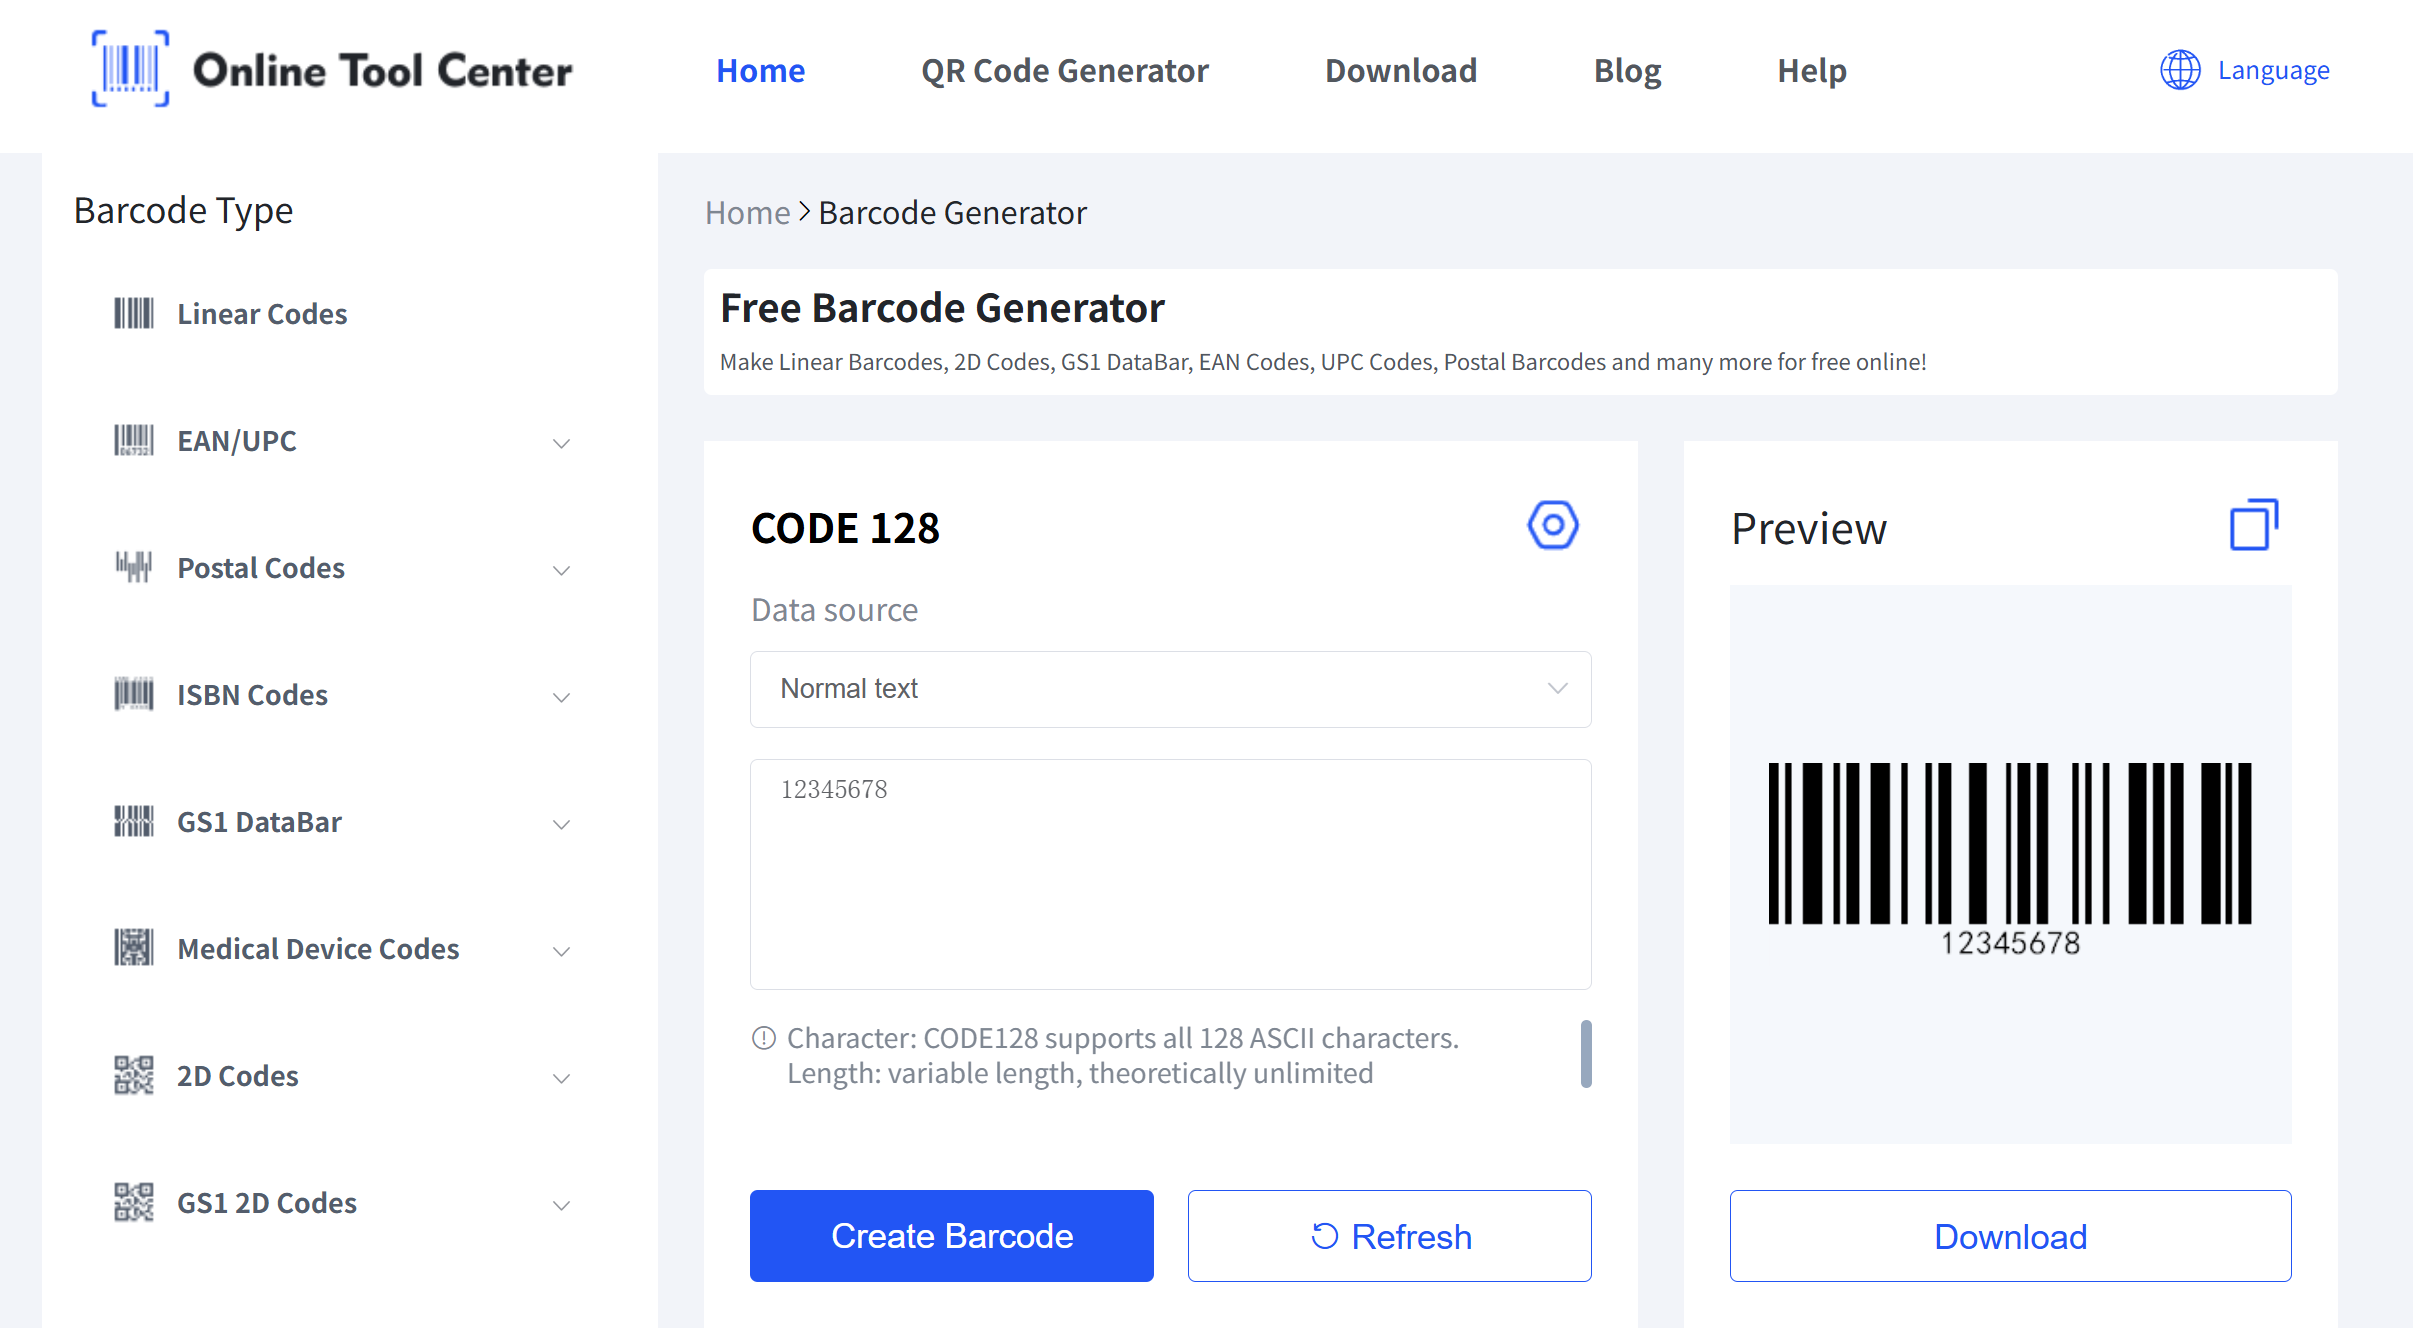Click the 2D Codes QR icon
The height and width of the screenshot is (1328, 2413).
[x=133, y=1075]
